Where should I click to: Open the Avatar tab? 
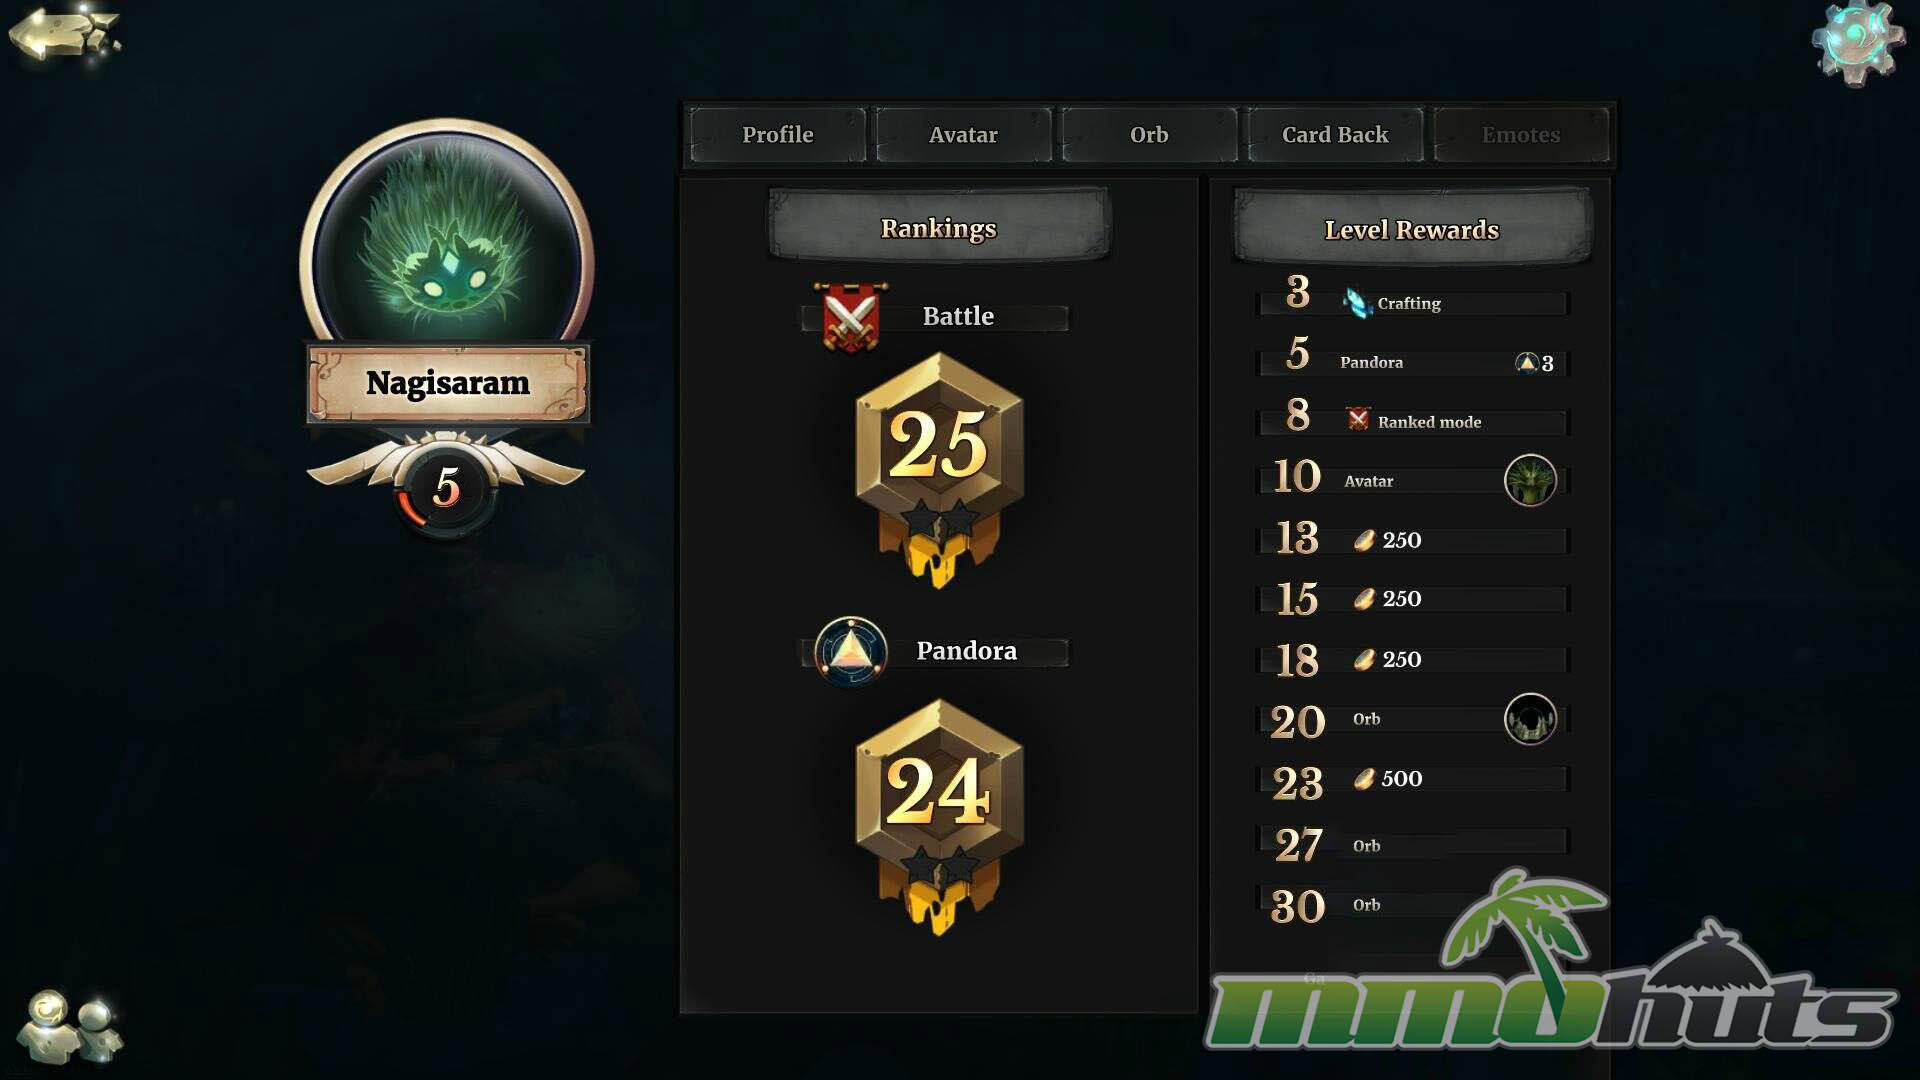pos(963,135)
